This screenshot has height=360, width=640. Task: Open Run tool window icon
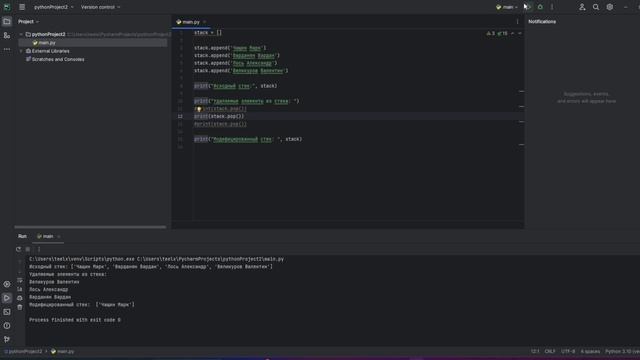pos(7,298)
